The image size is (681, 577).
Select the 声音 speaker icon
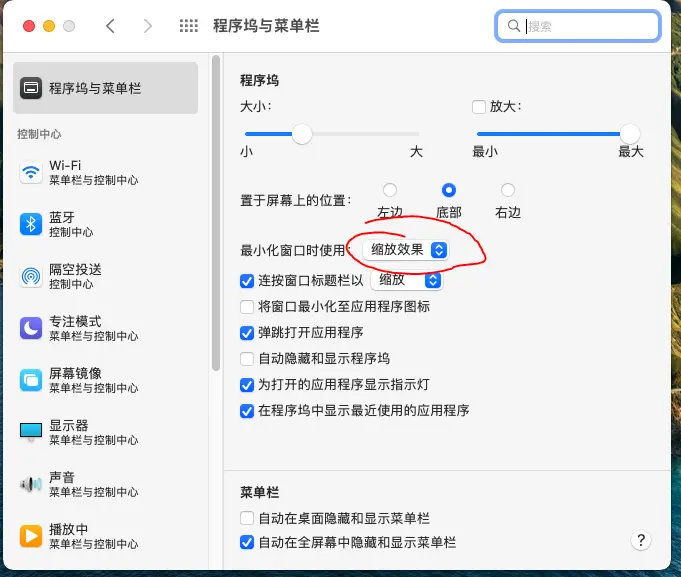(x=31, y=484)
